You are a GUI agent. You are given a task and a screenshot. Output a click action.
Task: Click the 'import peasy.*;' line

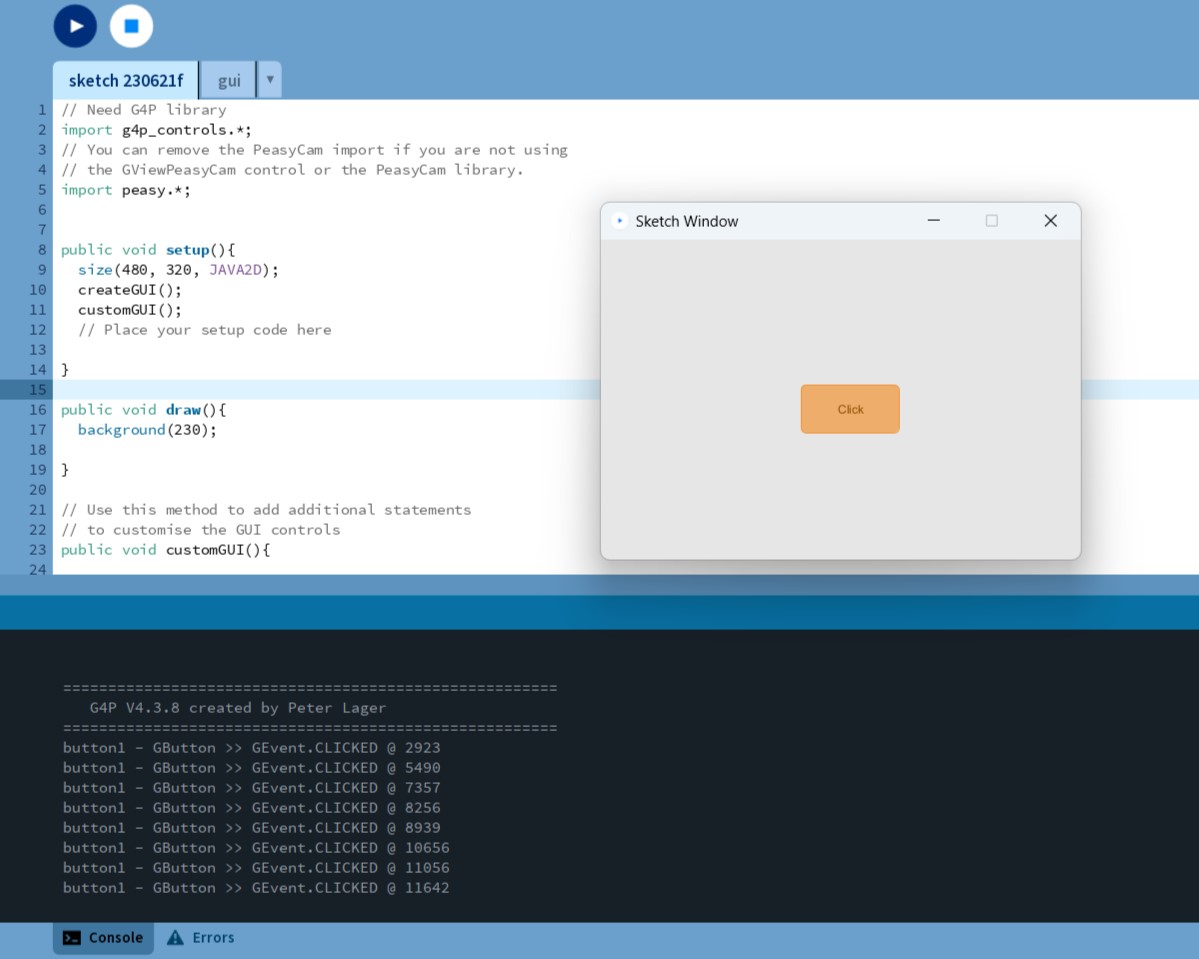click(125, 190)
